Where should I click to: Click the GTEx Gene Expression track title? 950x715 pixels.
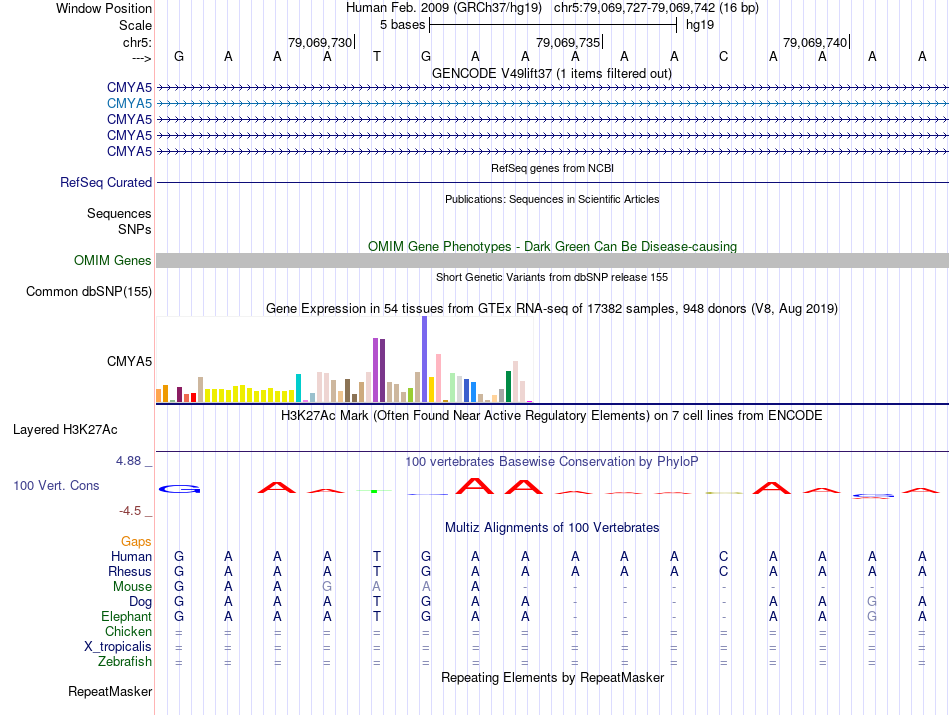click(552, 308)
